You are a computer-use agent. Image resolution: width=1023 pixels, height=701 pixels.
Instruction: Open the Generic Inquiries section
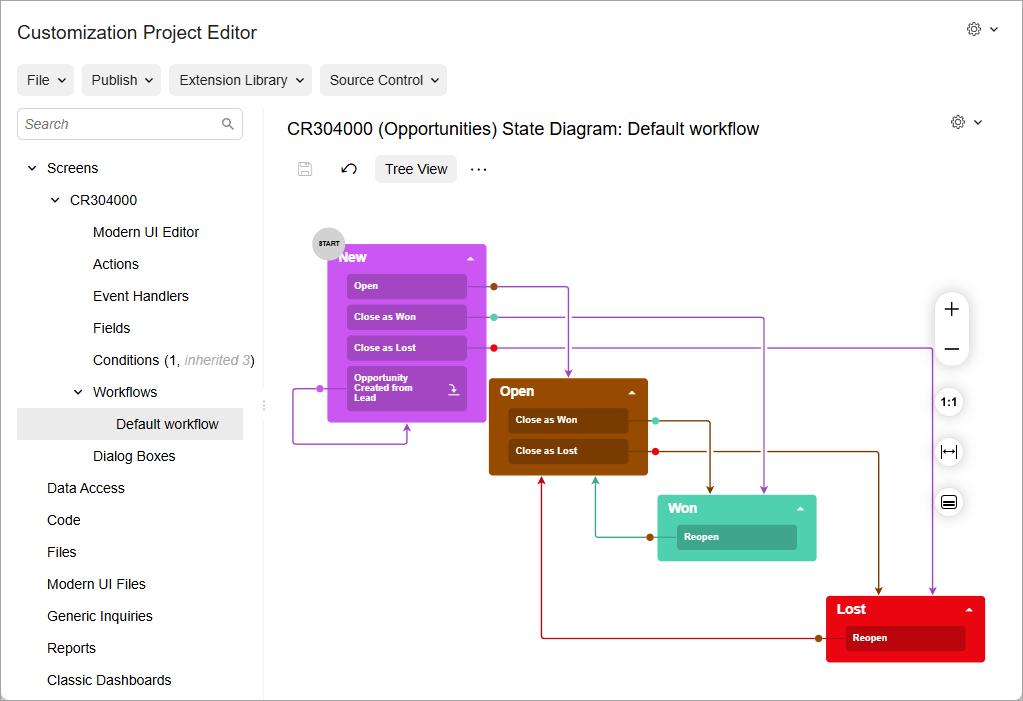click(x=99, y=615)
